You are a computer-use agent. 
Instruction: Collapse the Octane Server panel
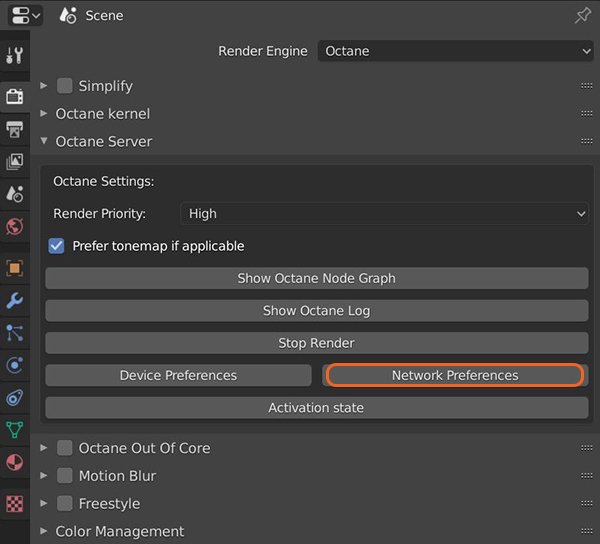coord(44,141)
